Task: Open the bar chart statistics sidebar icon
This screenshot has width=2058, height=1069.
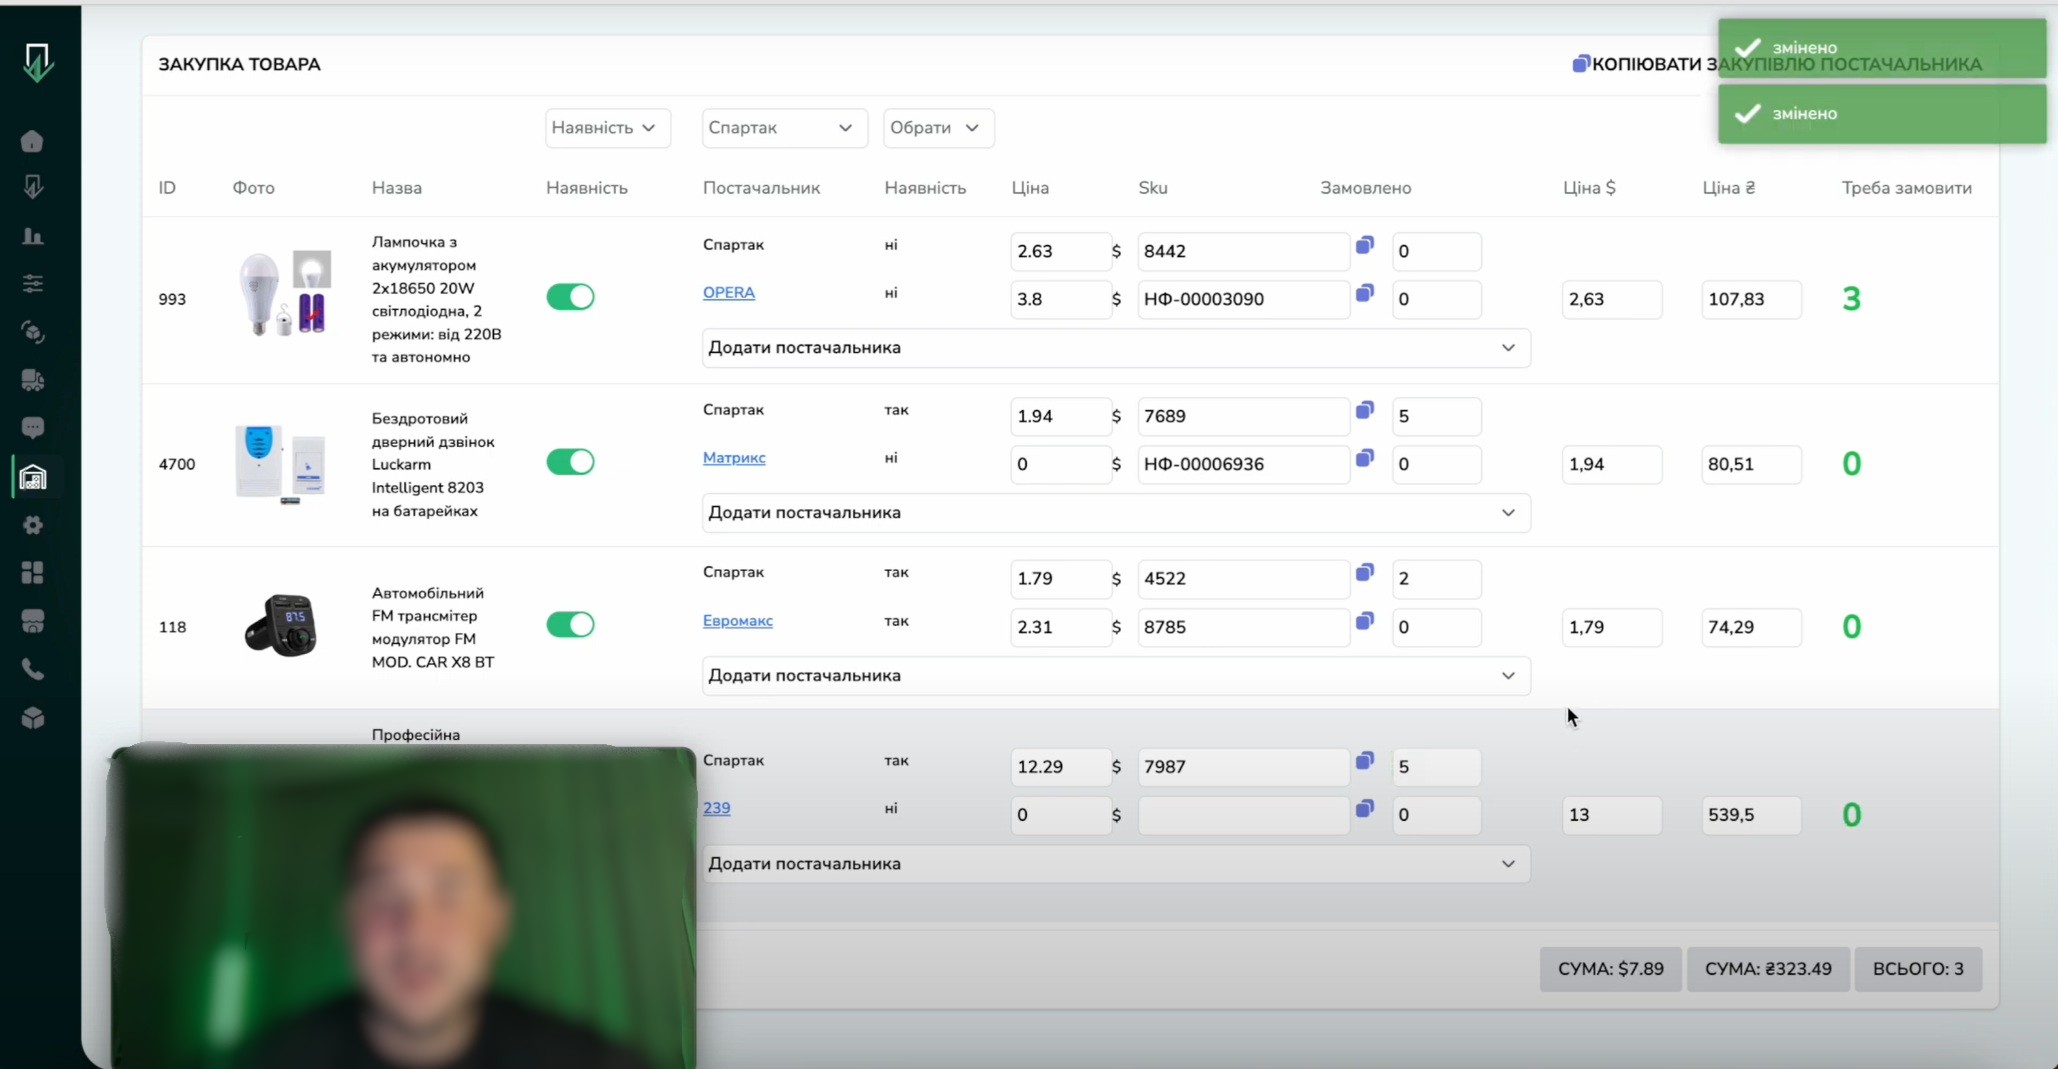Action: click(x=32, y=236)
